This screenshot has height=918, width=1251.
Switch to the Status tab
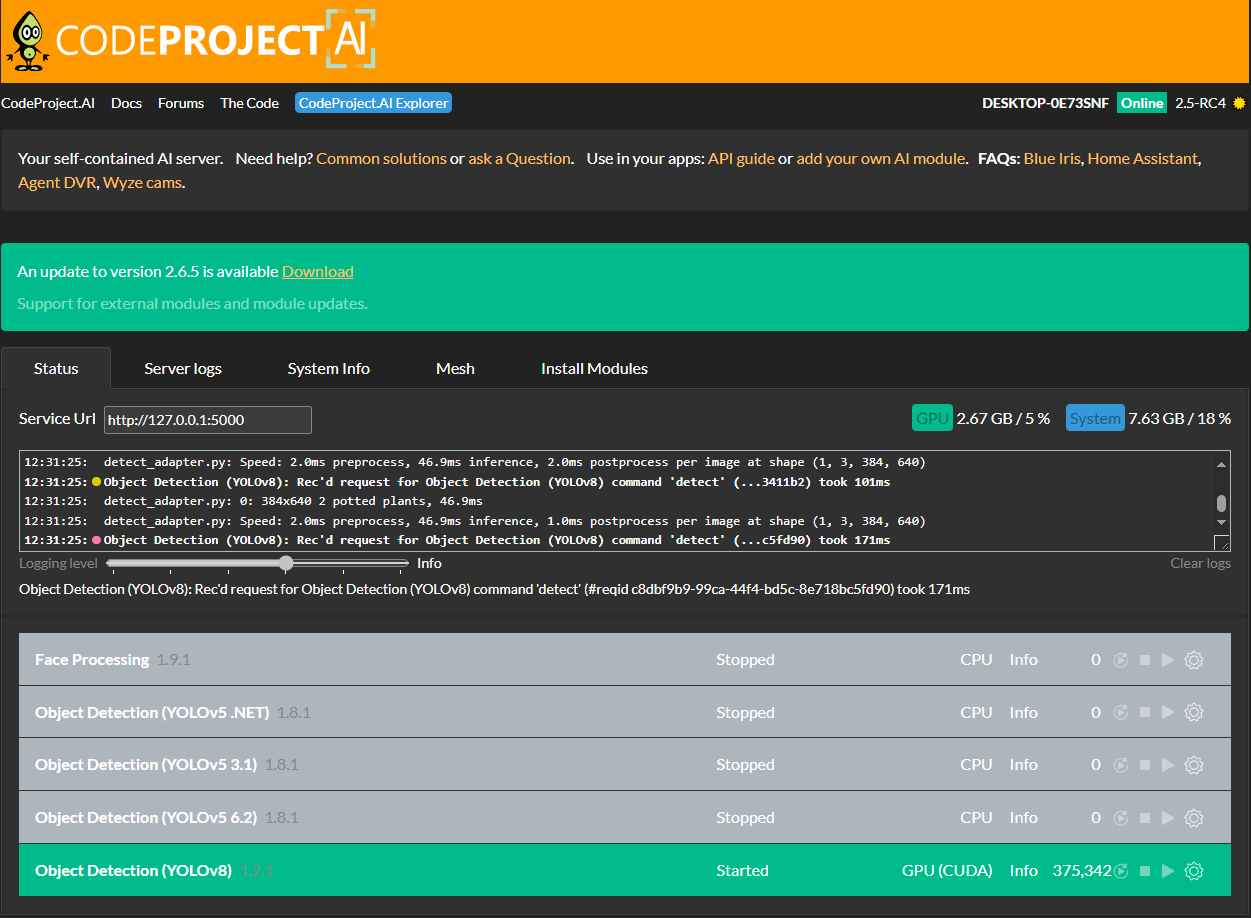point(56,368)
